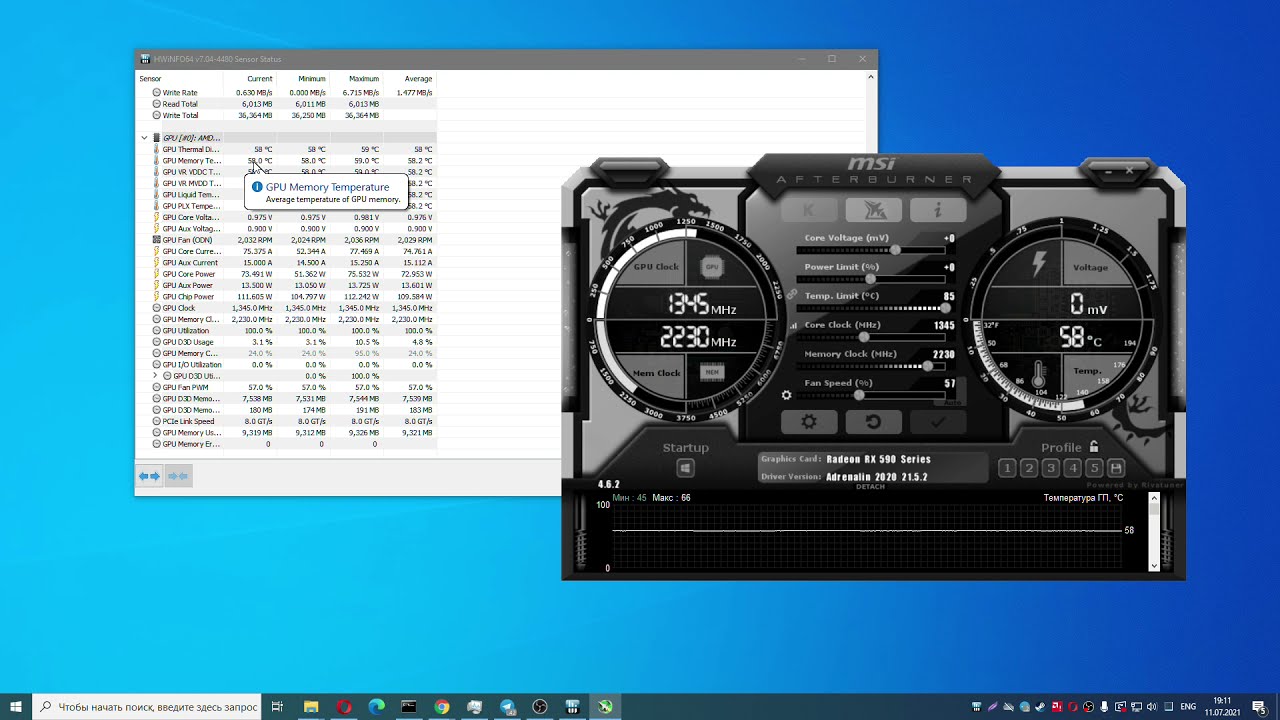The height and width of the screenshot is (720, 1280).
Task: Open the Core Clock curve editor icon
Action: pyautogui.click(x=794, y=326)
